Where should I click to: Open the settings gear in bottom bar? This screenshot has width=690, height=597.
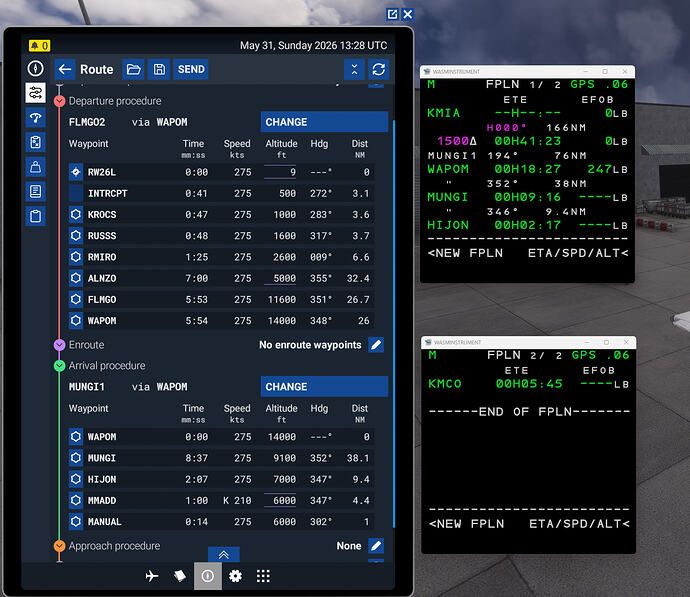pyautogui.click(x=235, y=576)
